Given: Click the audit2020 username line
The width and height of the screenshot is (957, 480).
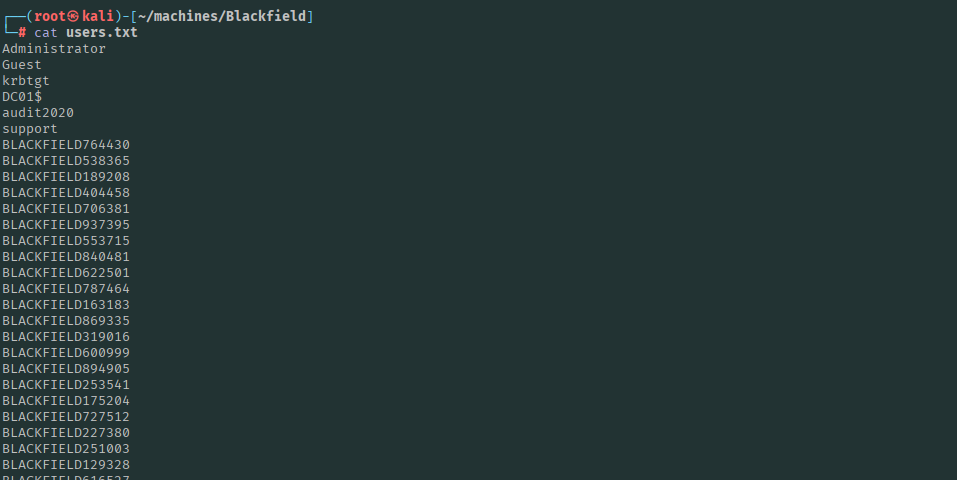Looking at the screenshot, I should click(37, 113).
